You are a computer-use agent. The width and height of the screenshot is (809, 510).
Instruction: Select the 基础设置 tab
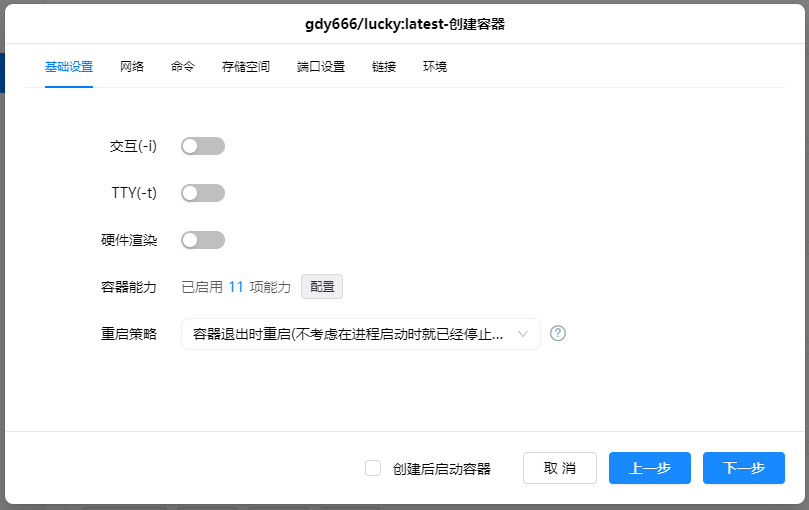click(69, 67)
